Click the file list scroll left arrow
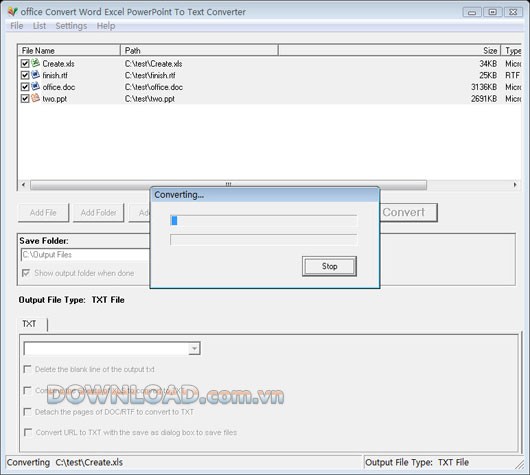530x475 pixels. click(23, 185)
